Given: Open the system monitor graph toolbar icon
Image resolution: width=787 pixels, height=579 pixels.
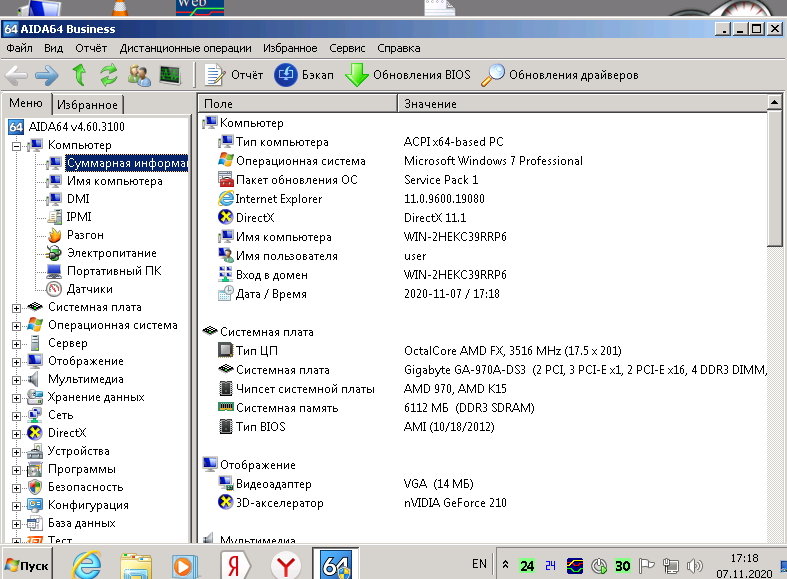Looking at the screenshot, I should [x=170, y=75].
